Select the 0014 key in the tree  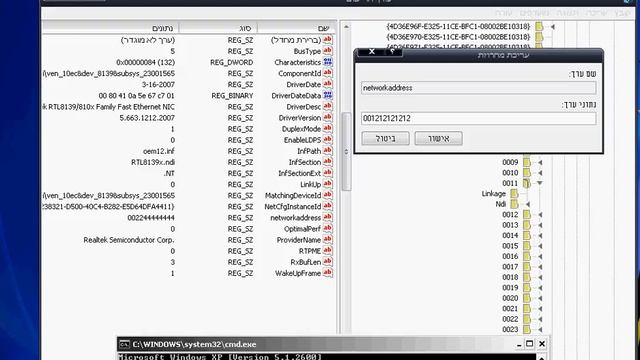point(510,236)
